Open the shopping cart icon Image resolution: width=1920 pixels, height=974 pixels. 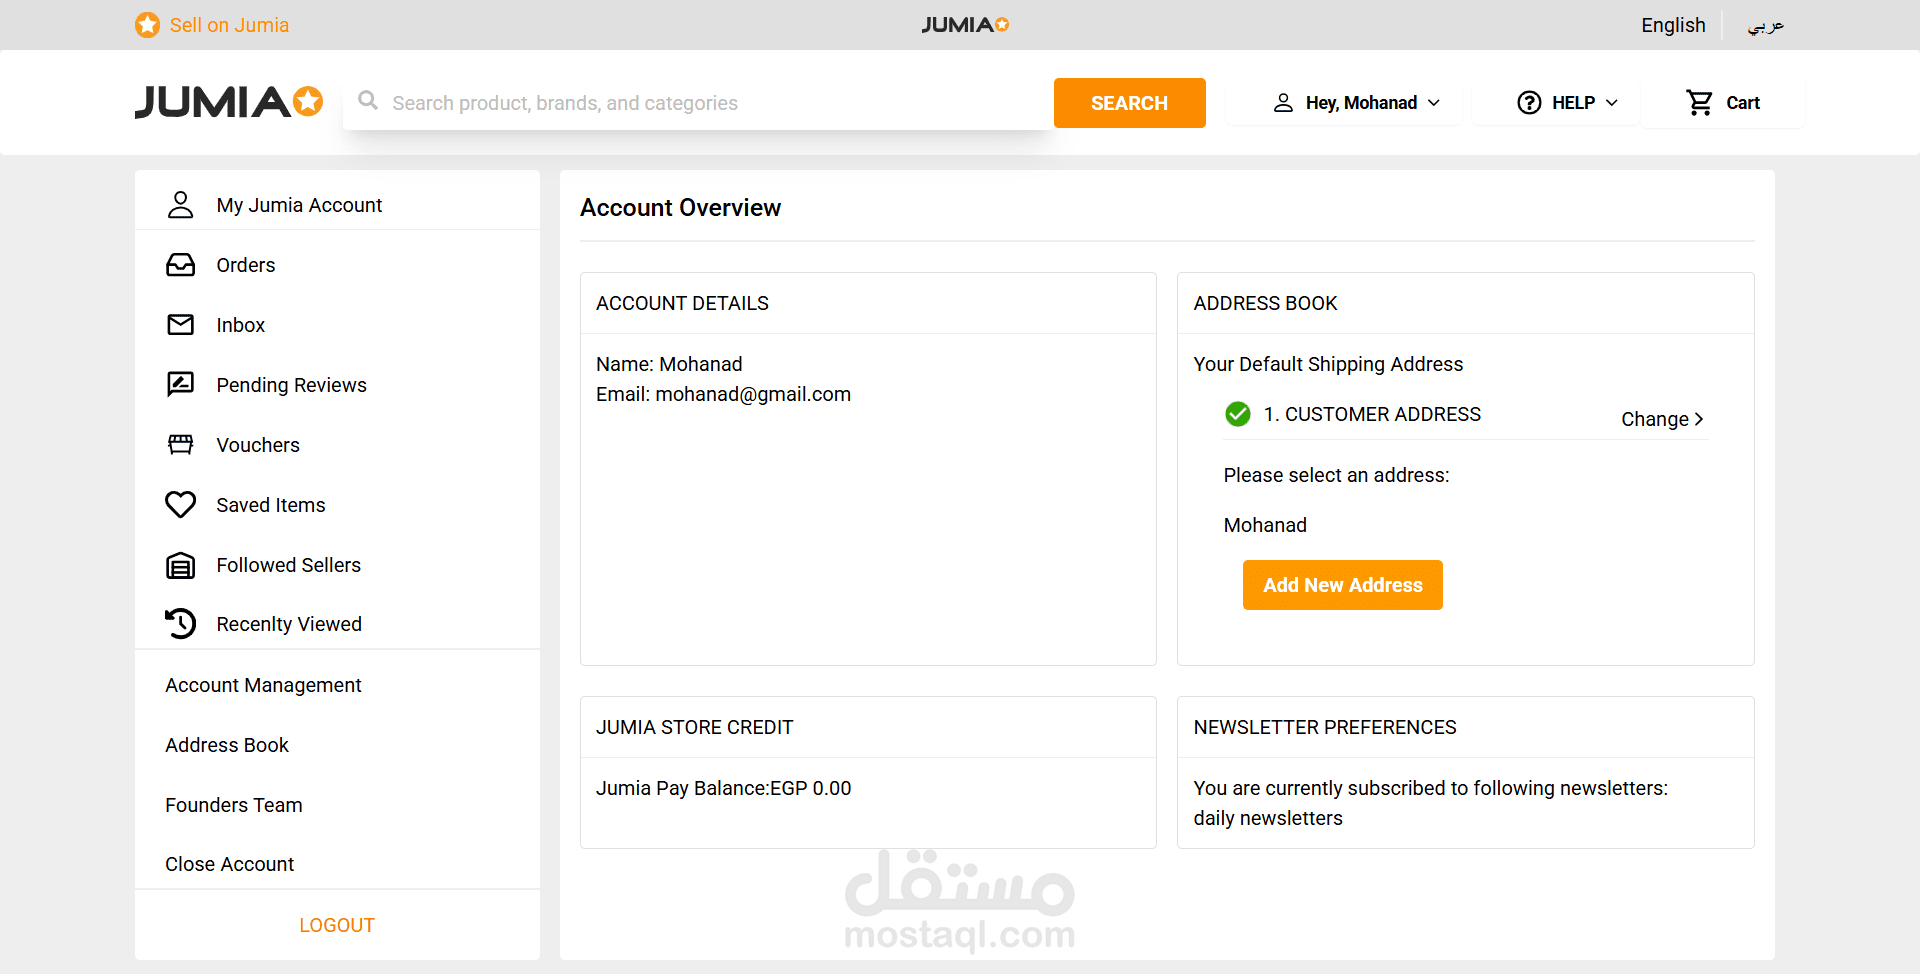click(1699, 103)
